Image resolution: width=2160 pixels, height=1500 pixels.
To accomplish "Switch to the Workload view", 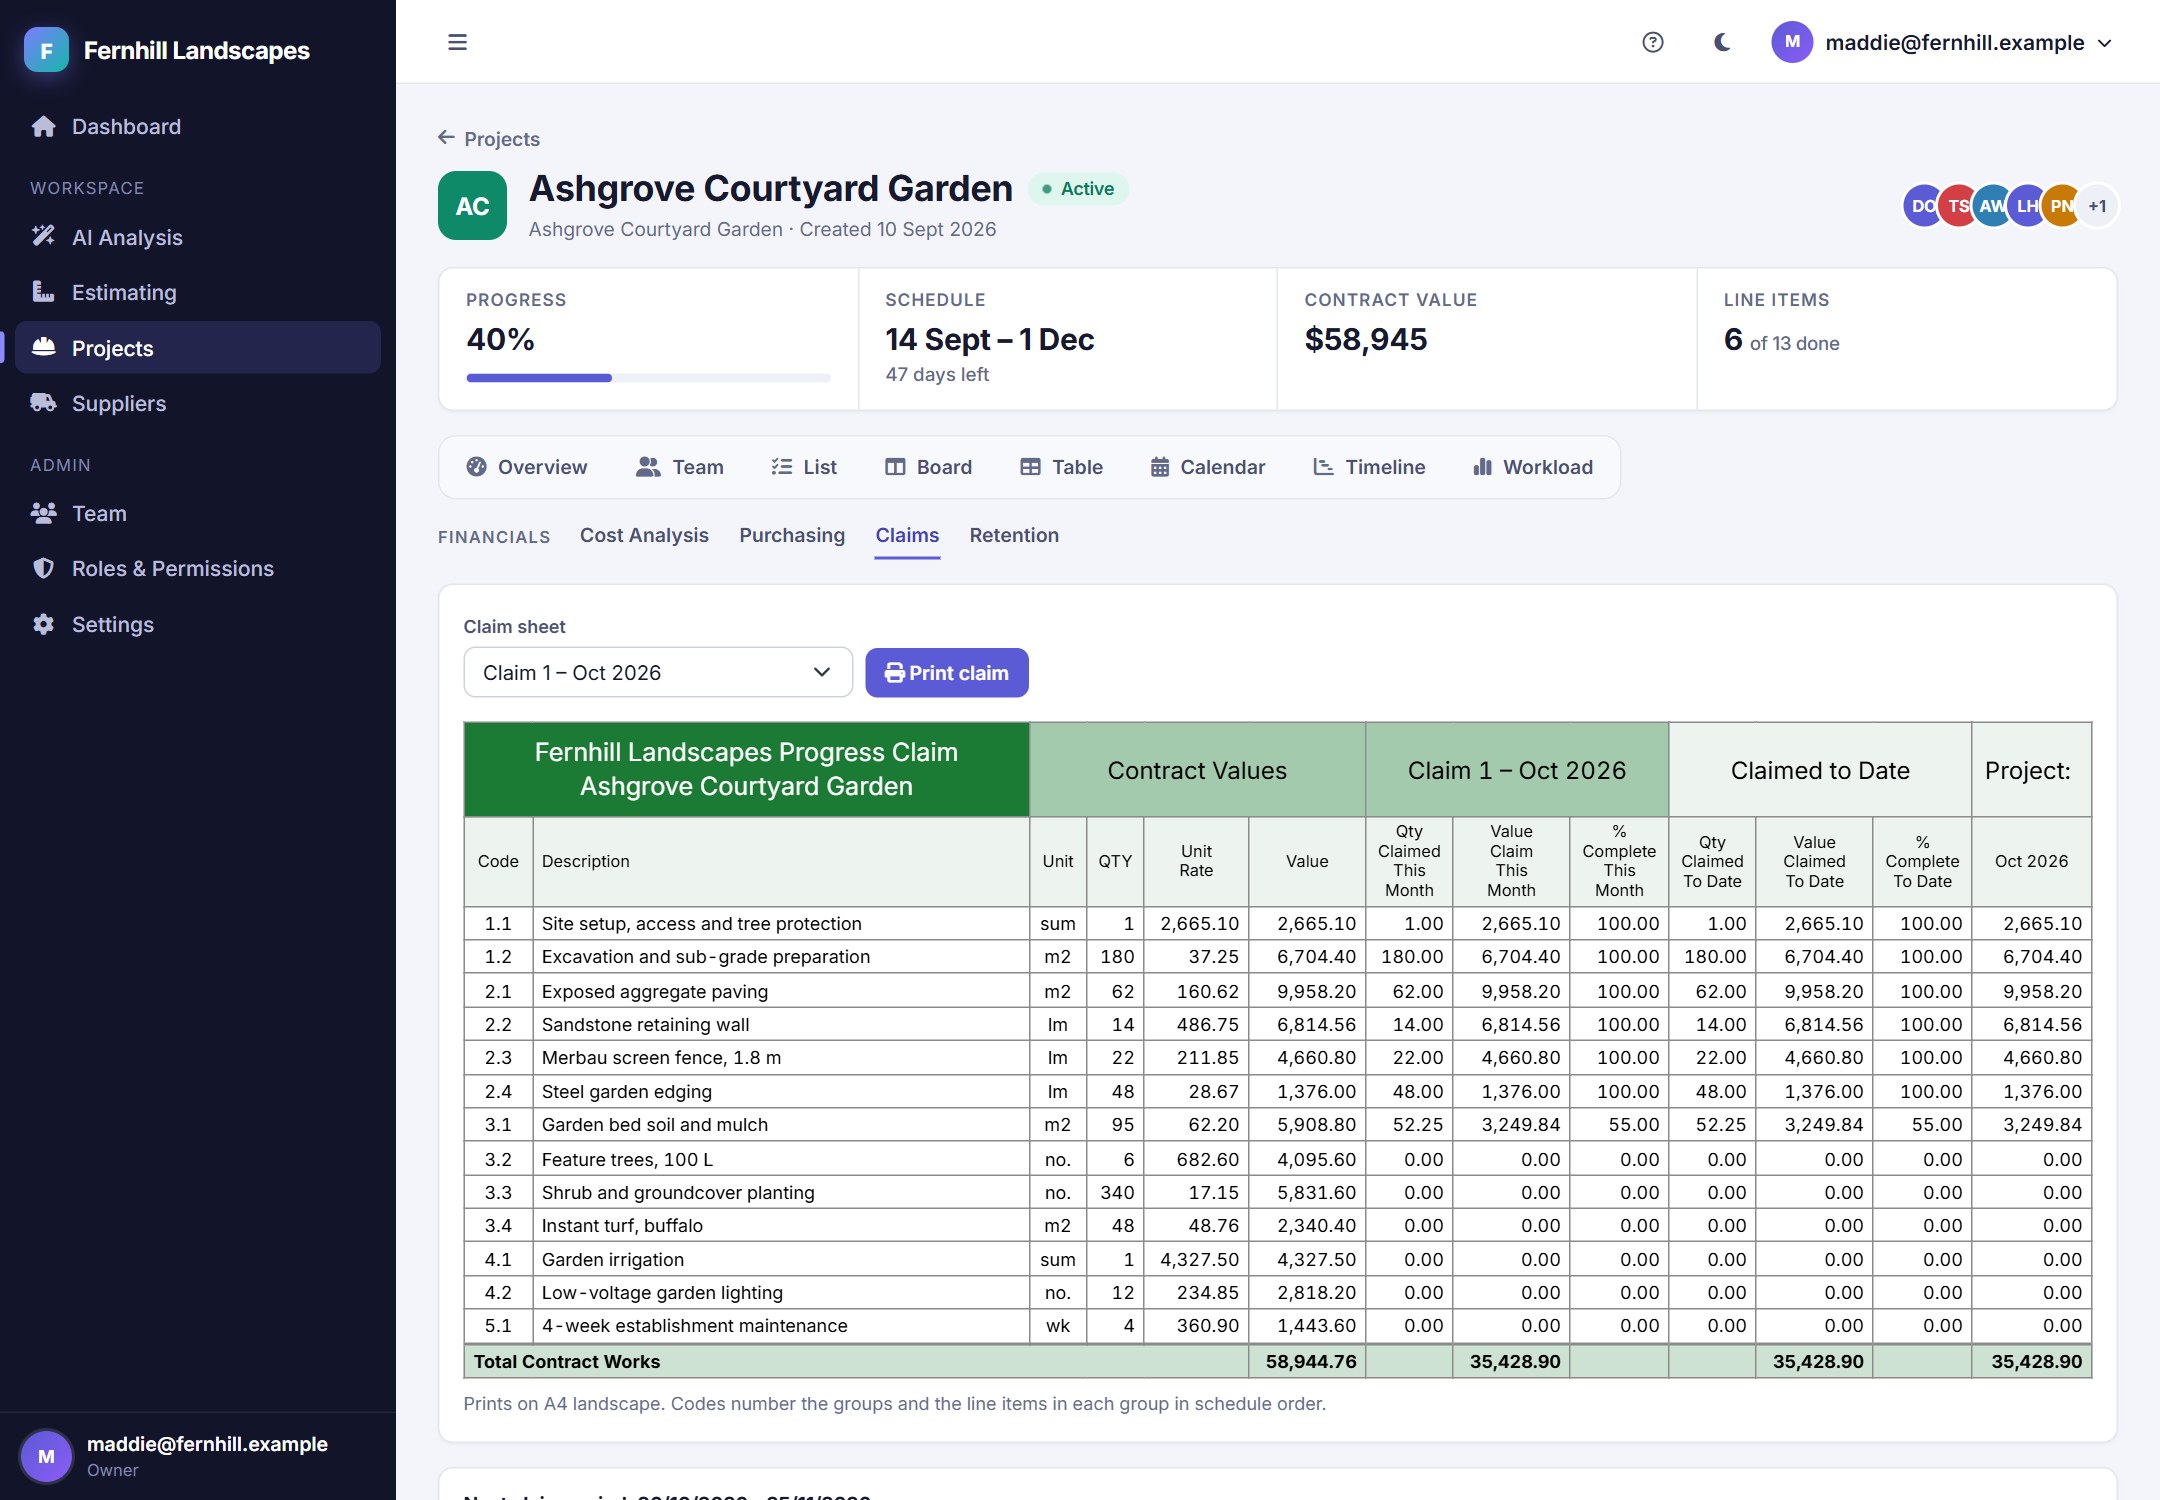I will point(1533,467).
